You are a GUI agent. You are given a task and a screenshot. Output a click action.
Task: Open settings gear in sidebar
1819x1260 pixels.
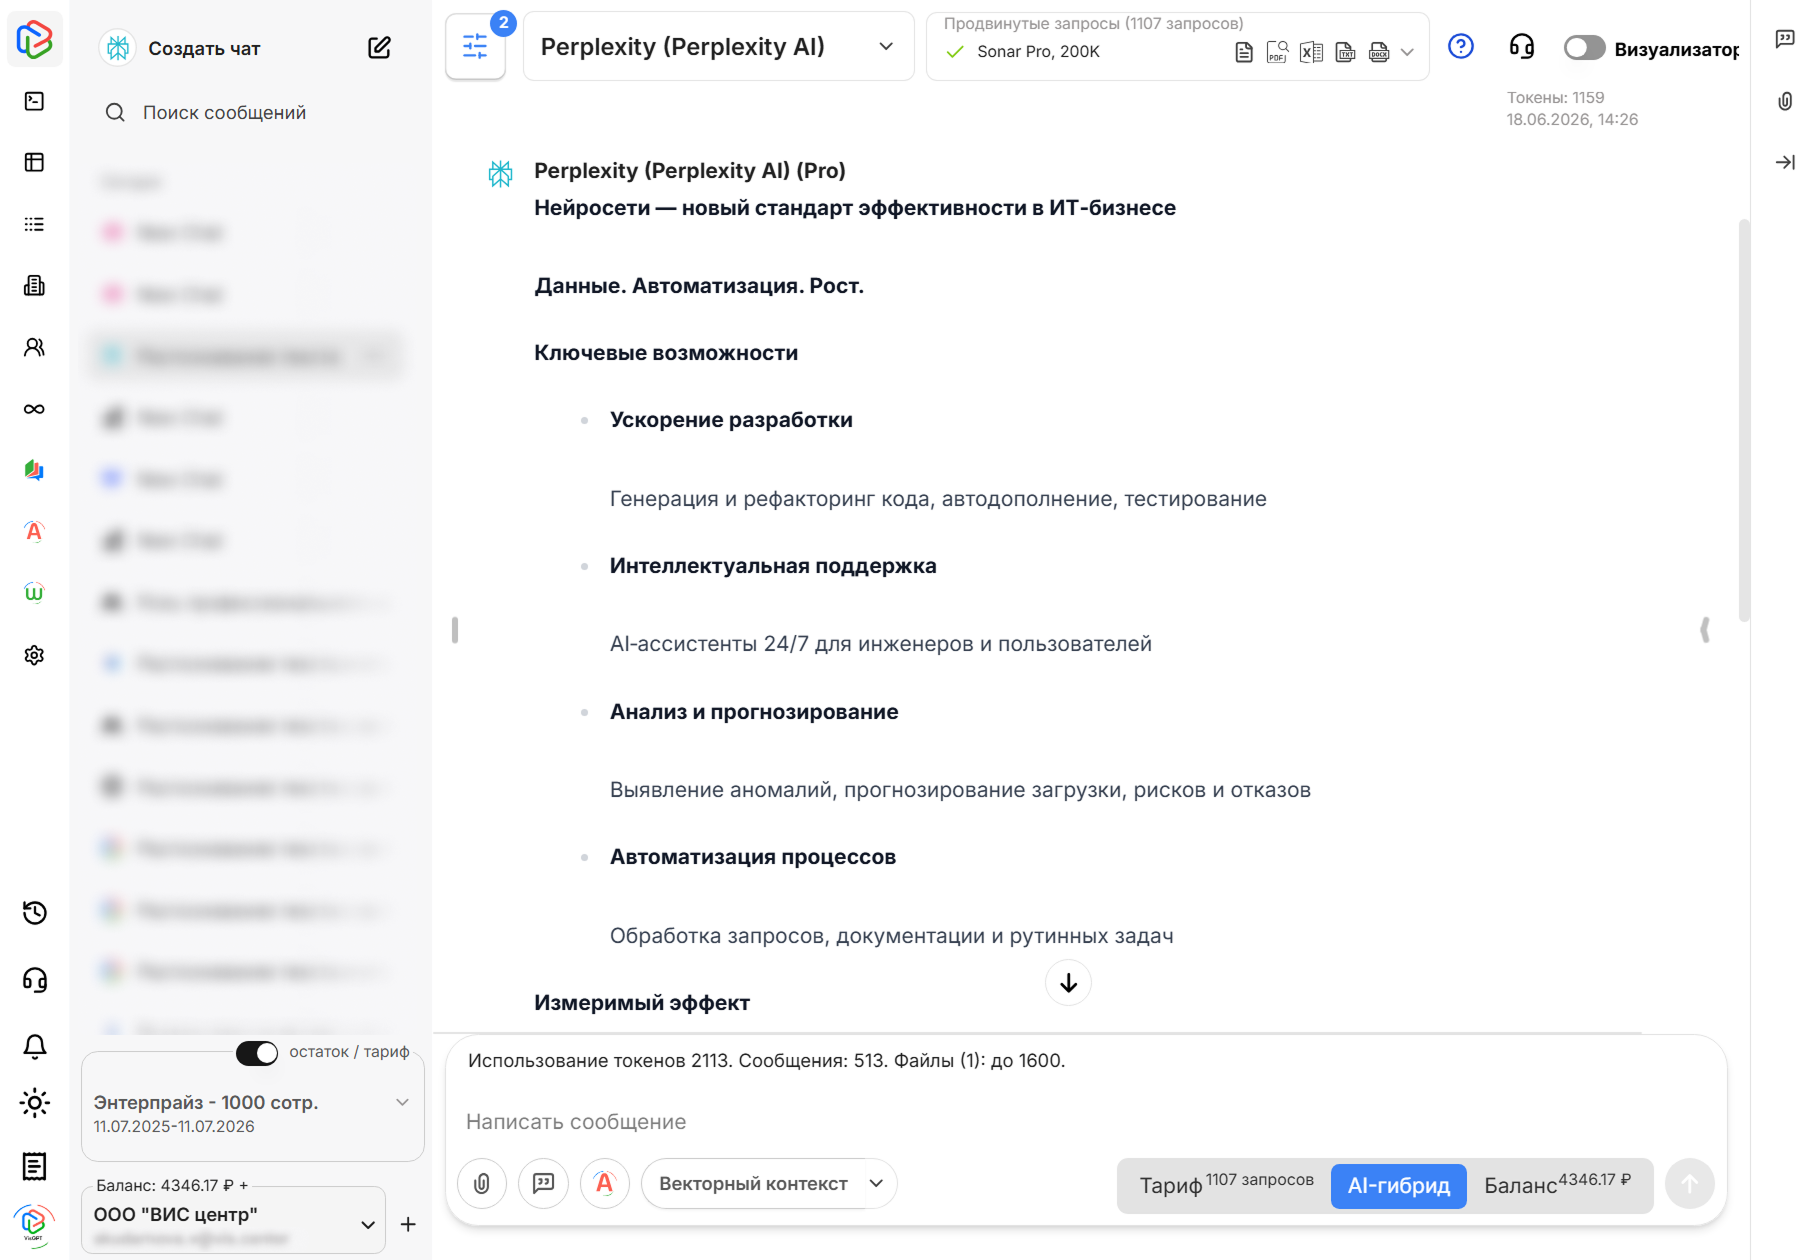pyautogui.click(x=34, y=655)
